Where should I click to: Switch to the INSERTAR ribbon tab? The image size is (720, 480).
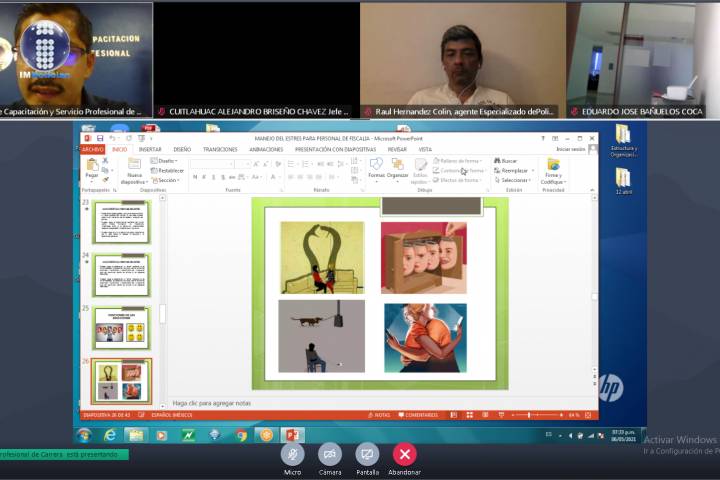coord(150,149)
